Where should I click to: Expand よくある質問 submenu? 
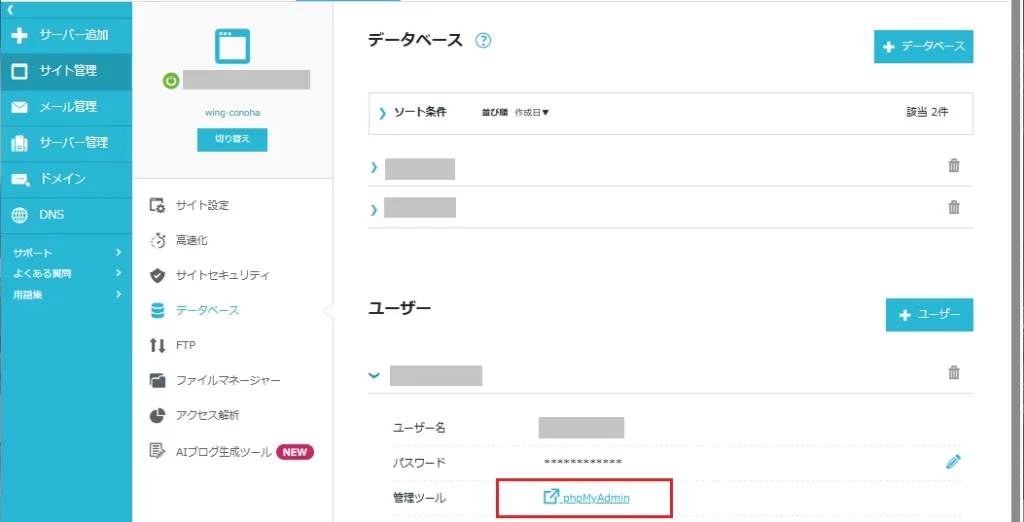coord(65,273)
